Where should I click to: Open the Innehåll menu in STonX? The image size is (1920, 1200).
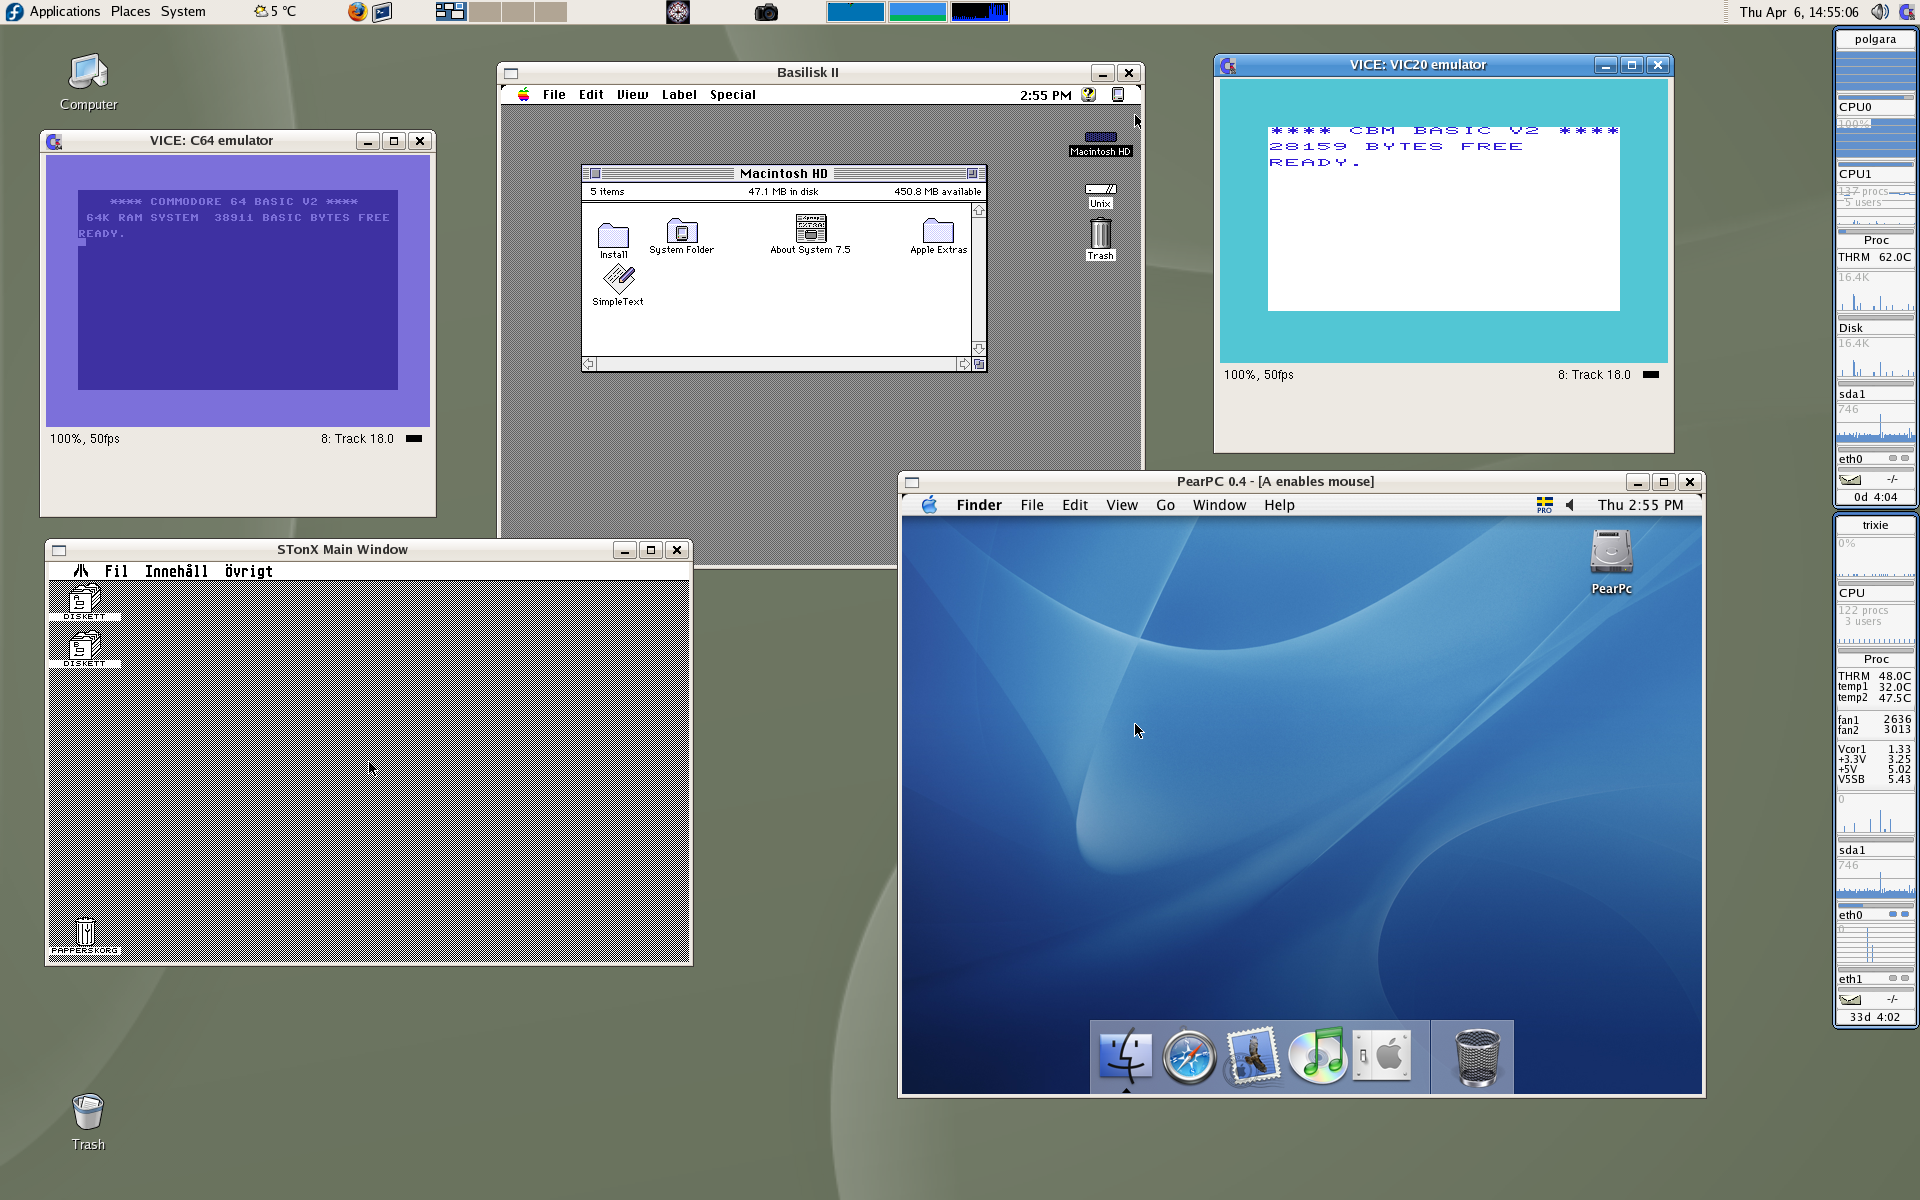pyautogui.click(x=176, y=571)
